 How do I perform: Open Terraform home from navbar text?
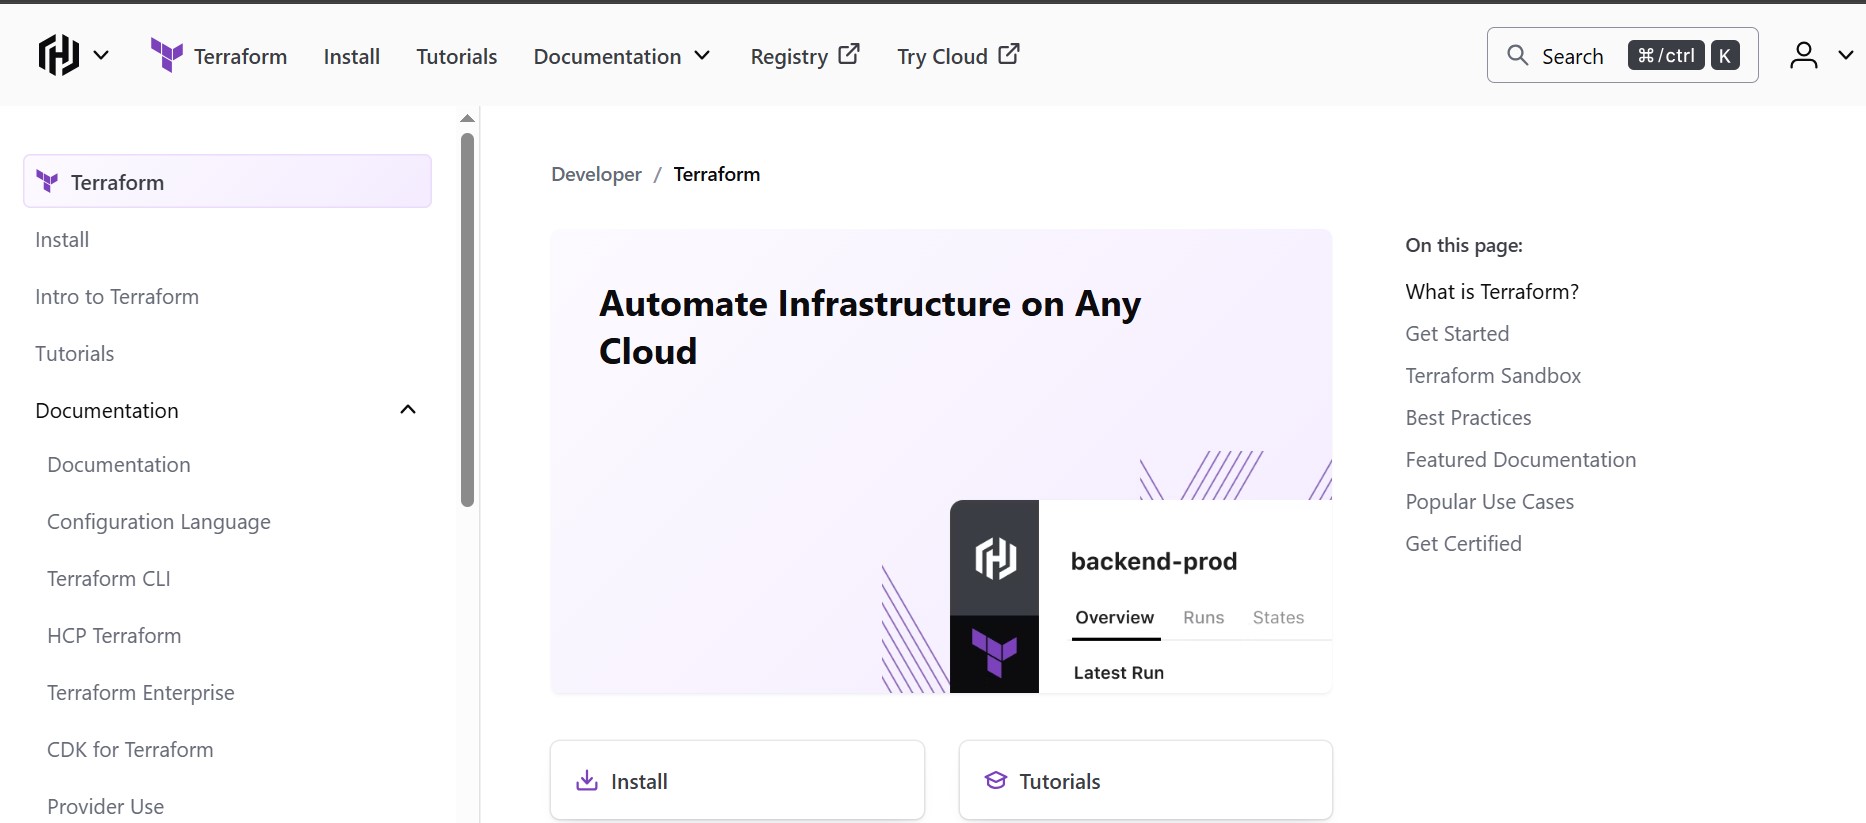240,56
